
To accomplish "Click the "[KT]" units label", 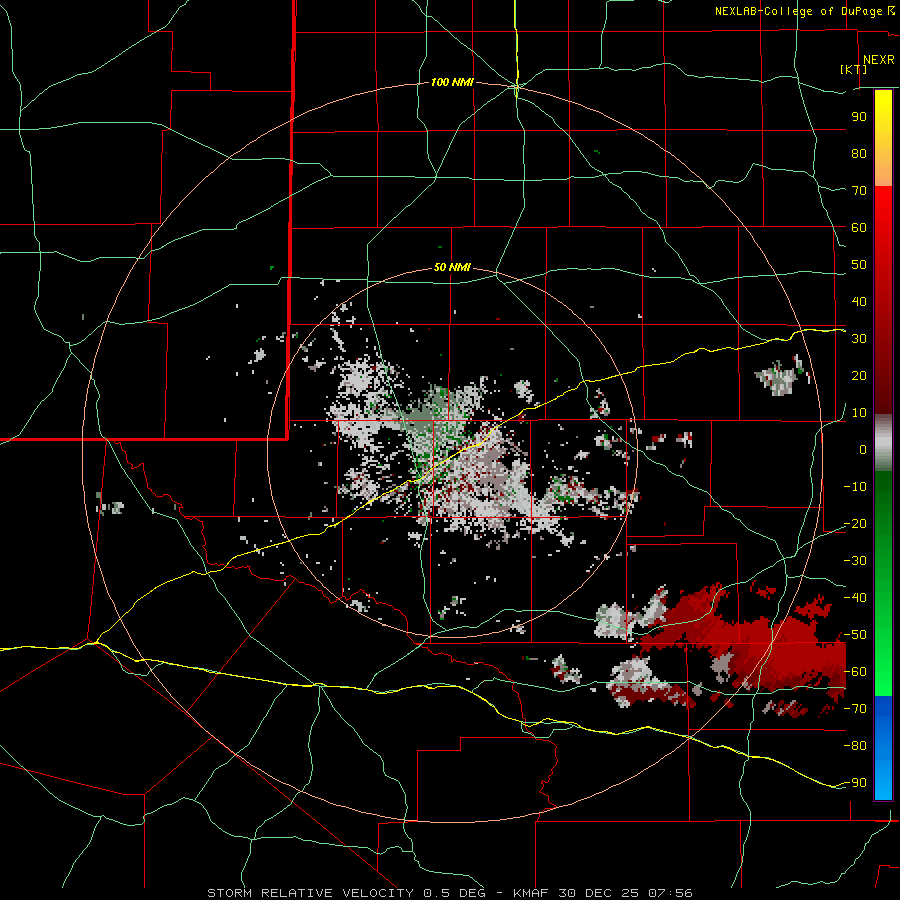I will point(854,69).
